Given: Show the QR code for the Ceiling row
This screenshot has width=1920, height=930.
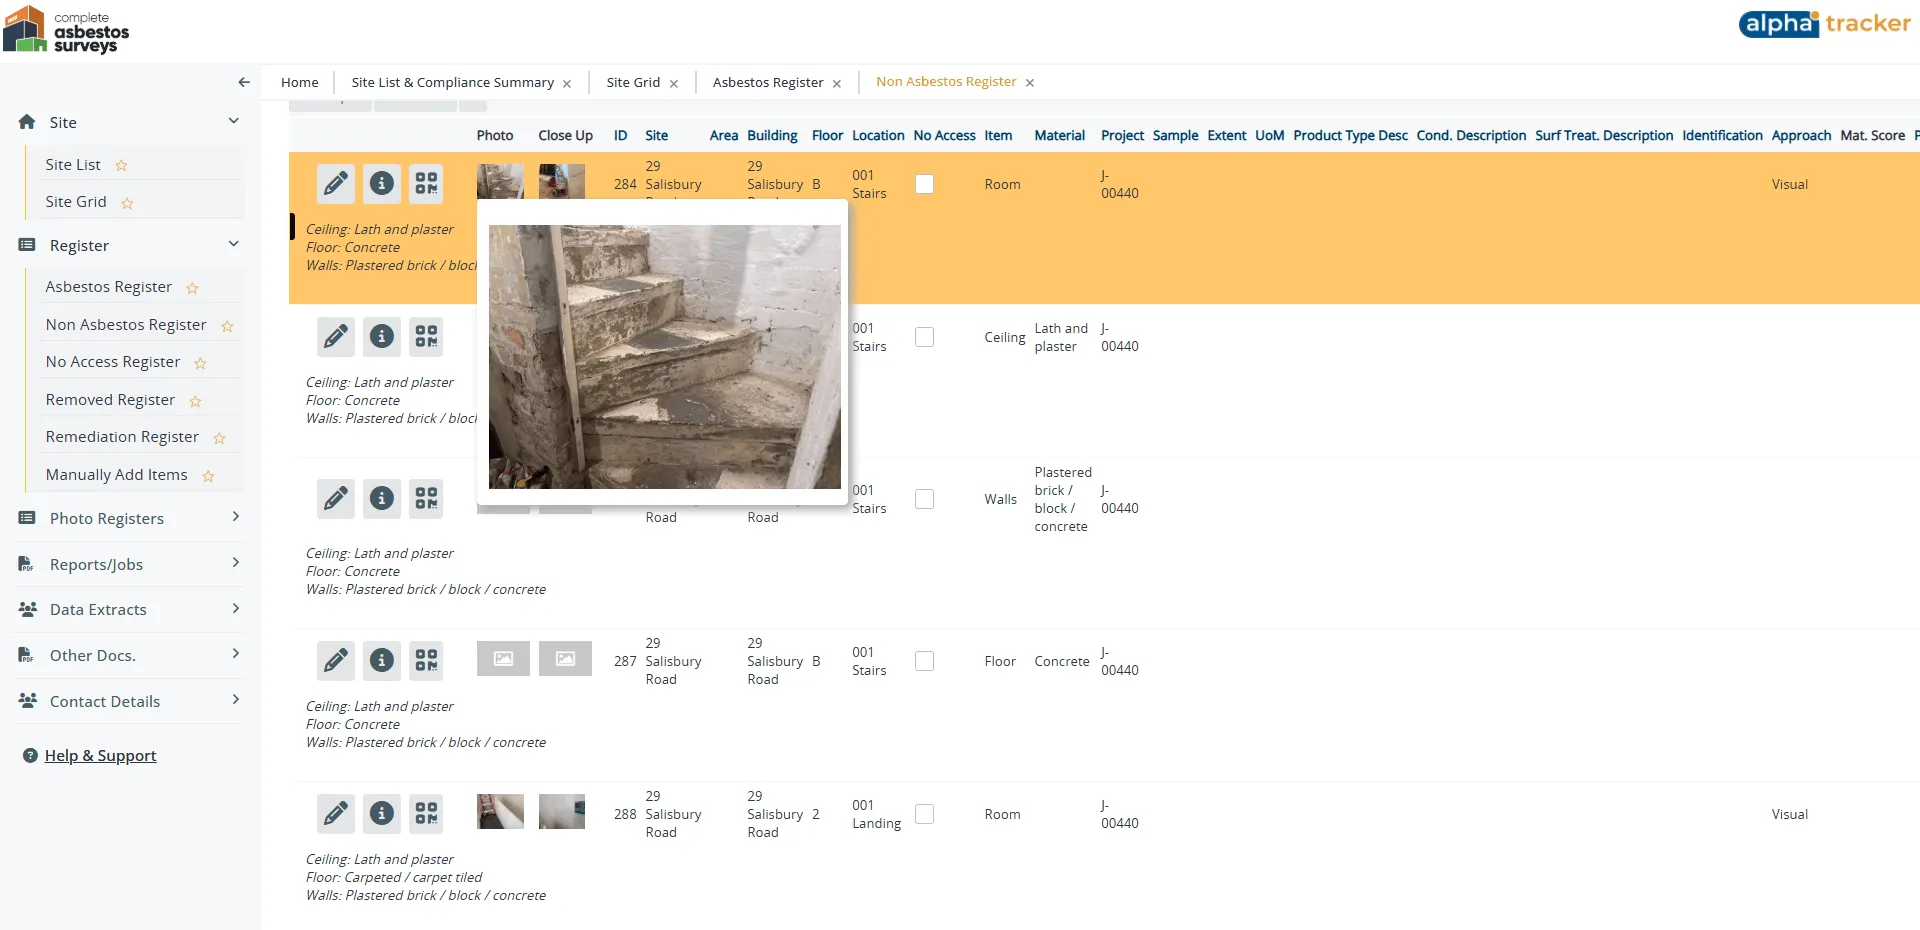Looking at the screenshot, I should 427,337.
